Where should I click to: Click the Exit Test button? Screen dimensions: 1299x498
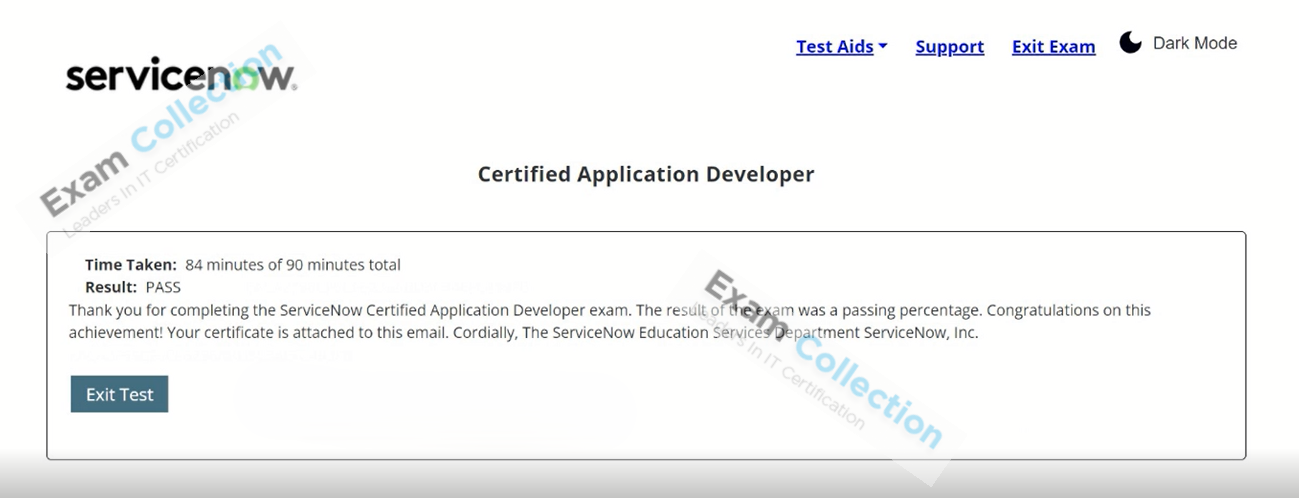(x=119, y=394)
